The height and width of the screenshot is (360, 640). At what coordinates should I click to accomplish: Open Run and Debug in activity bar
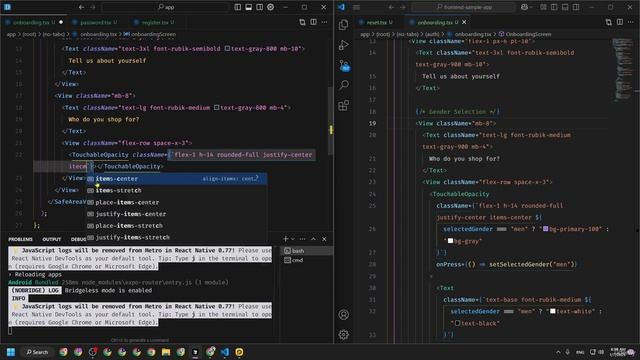(344, 44)
